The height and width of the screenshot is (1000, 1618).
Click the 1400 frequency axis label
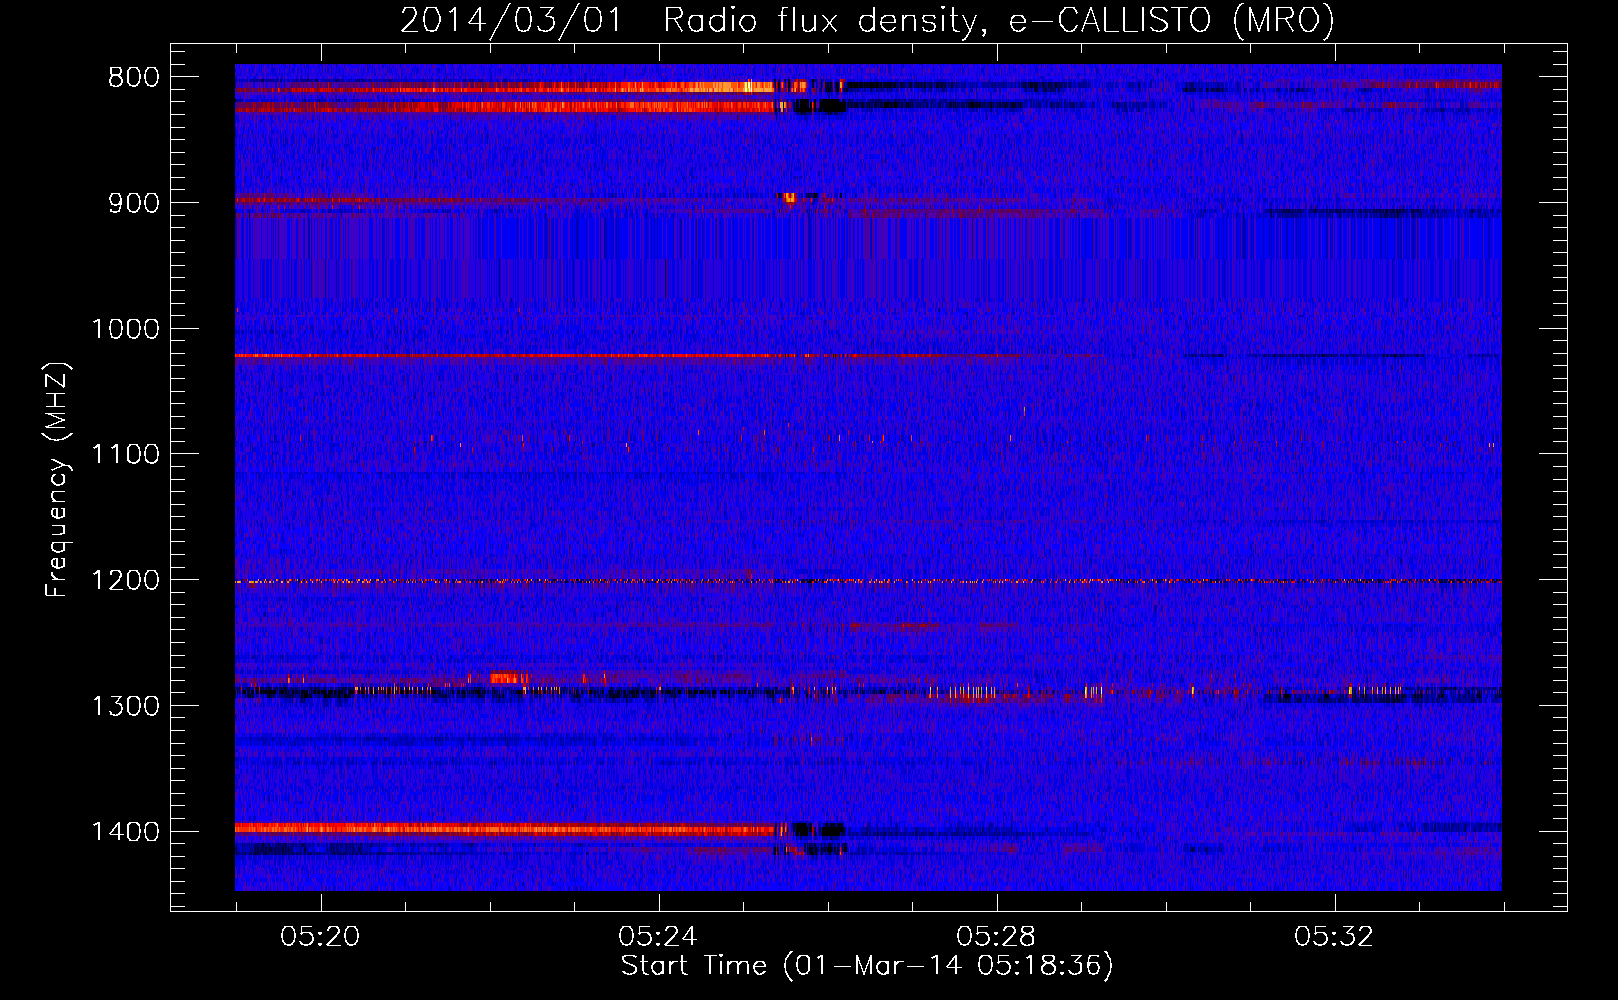pos(125,832)
